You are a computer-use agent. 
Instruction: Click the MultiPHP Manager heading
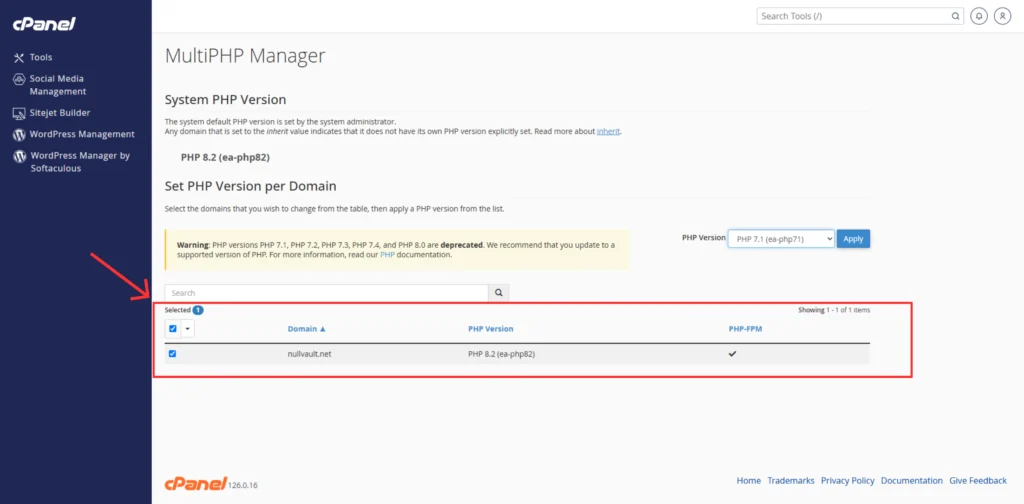tap(245, 55)
